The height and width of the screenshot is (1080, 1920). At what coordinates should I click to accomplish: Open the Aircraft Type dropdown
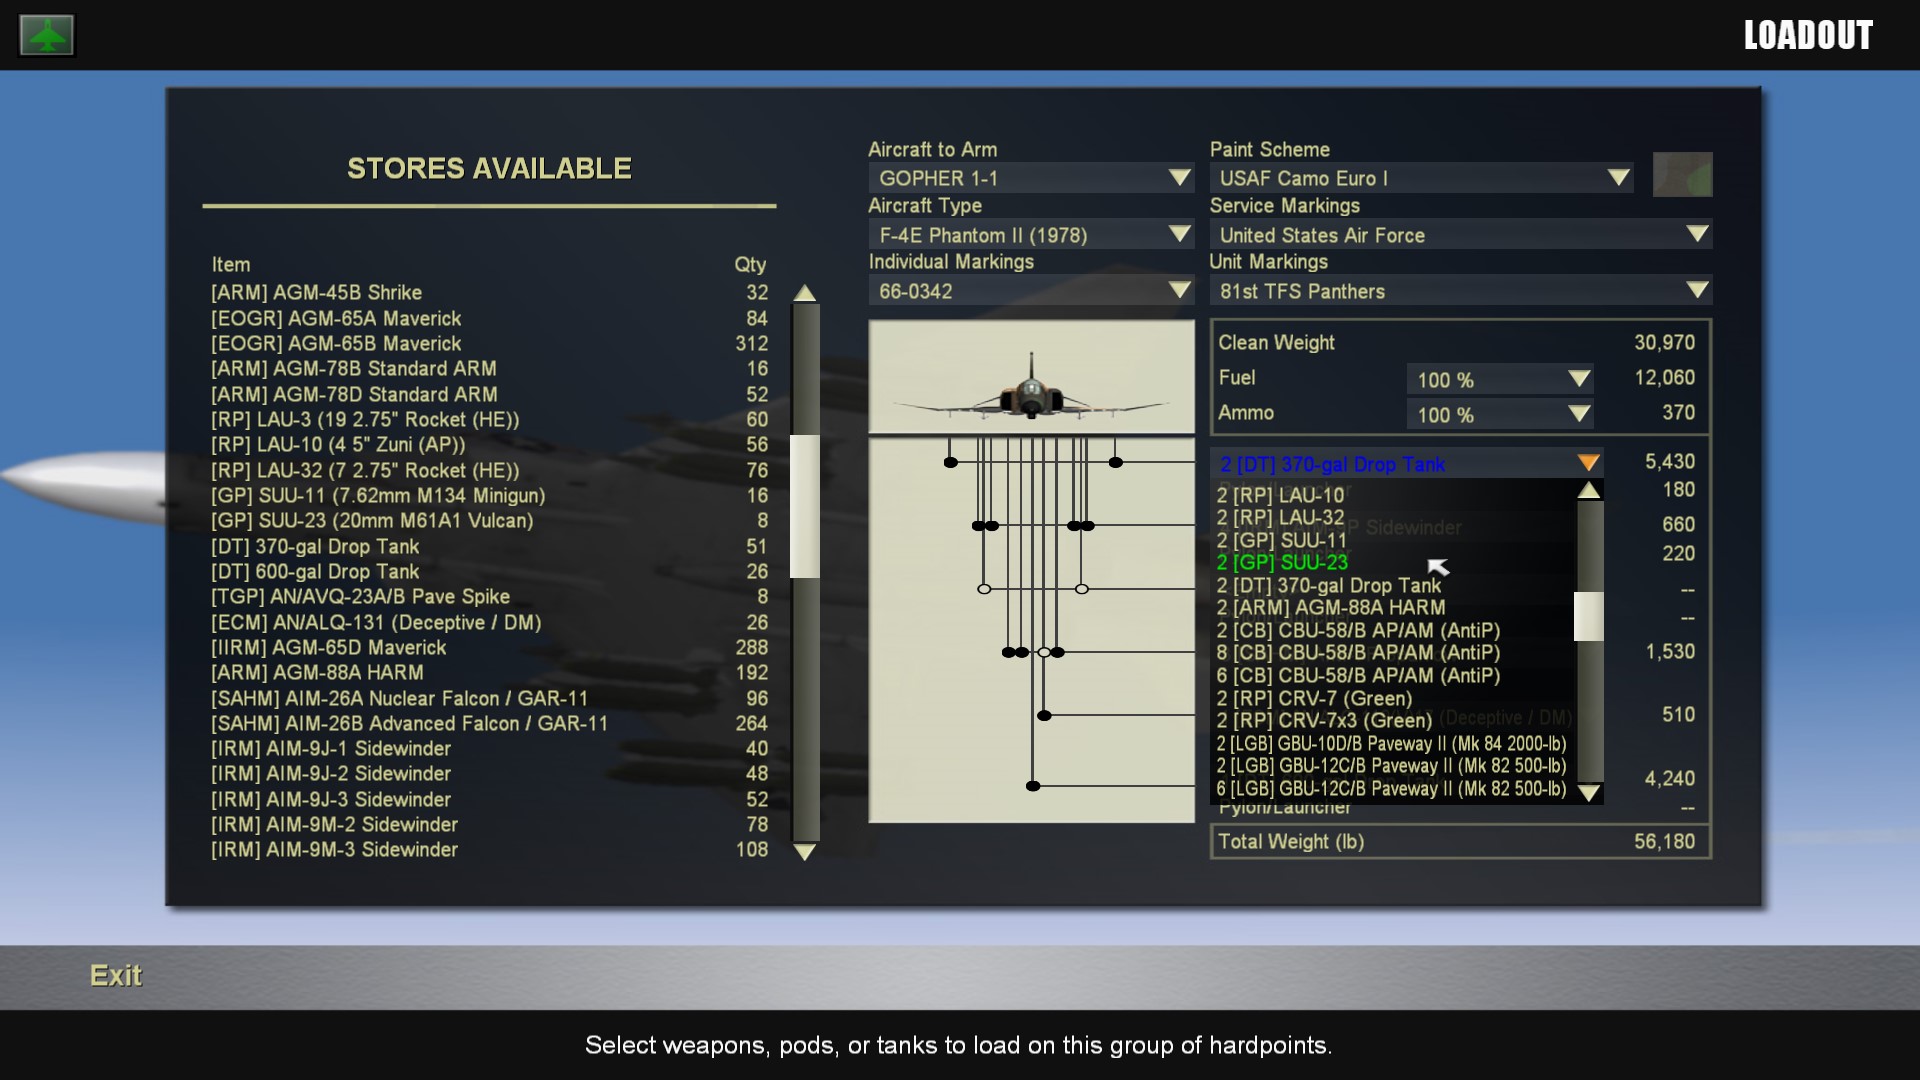tap(1031, 235)
